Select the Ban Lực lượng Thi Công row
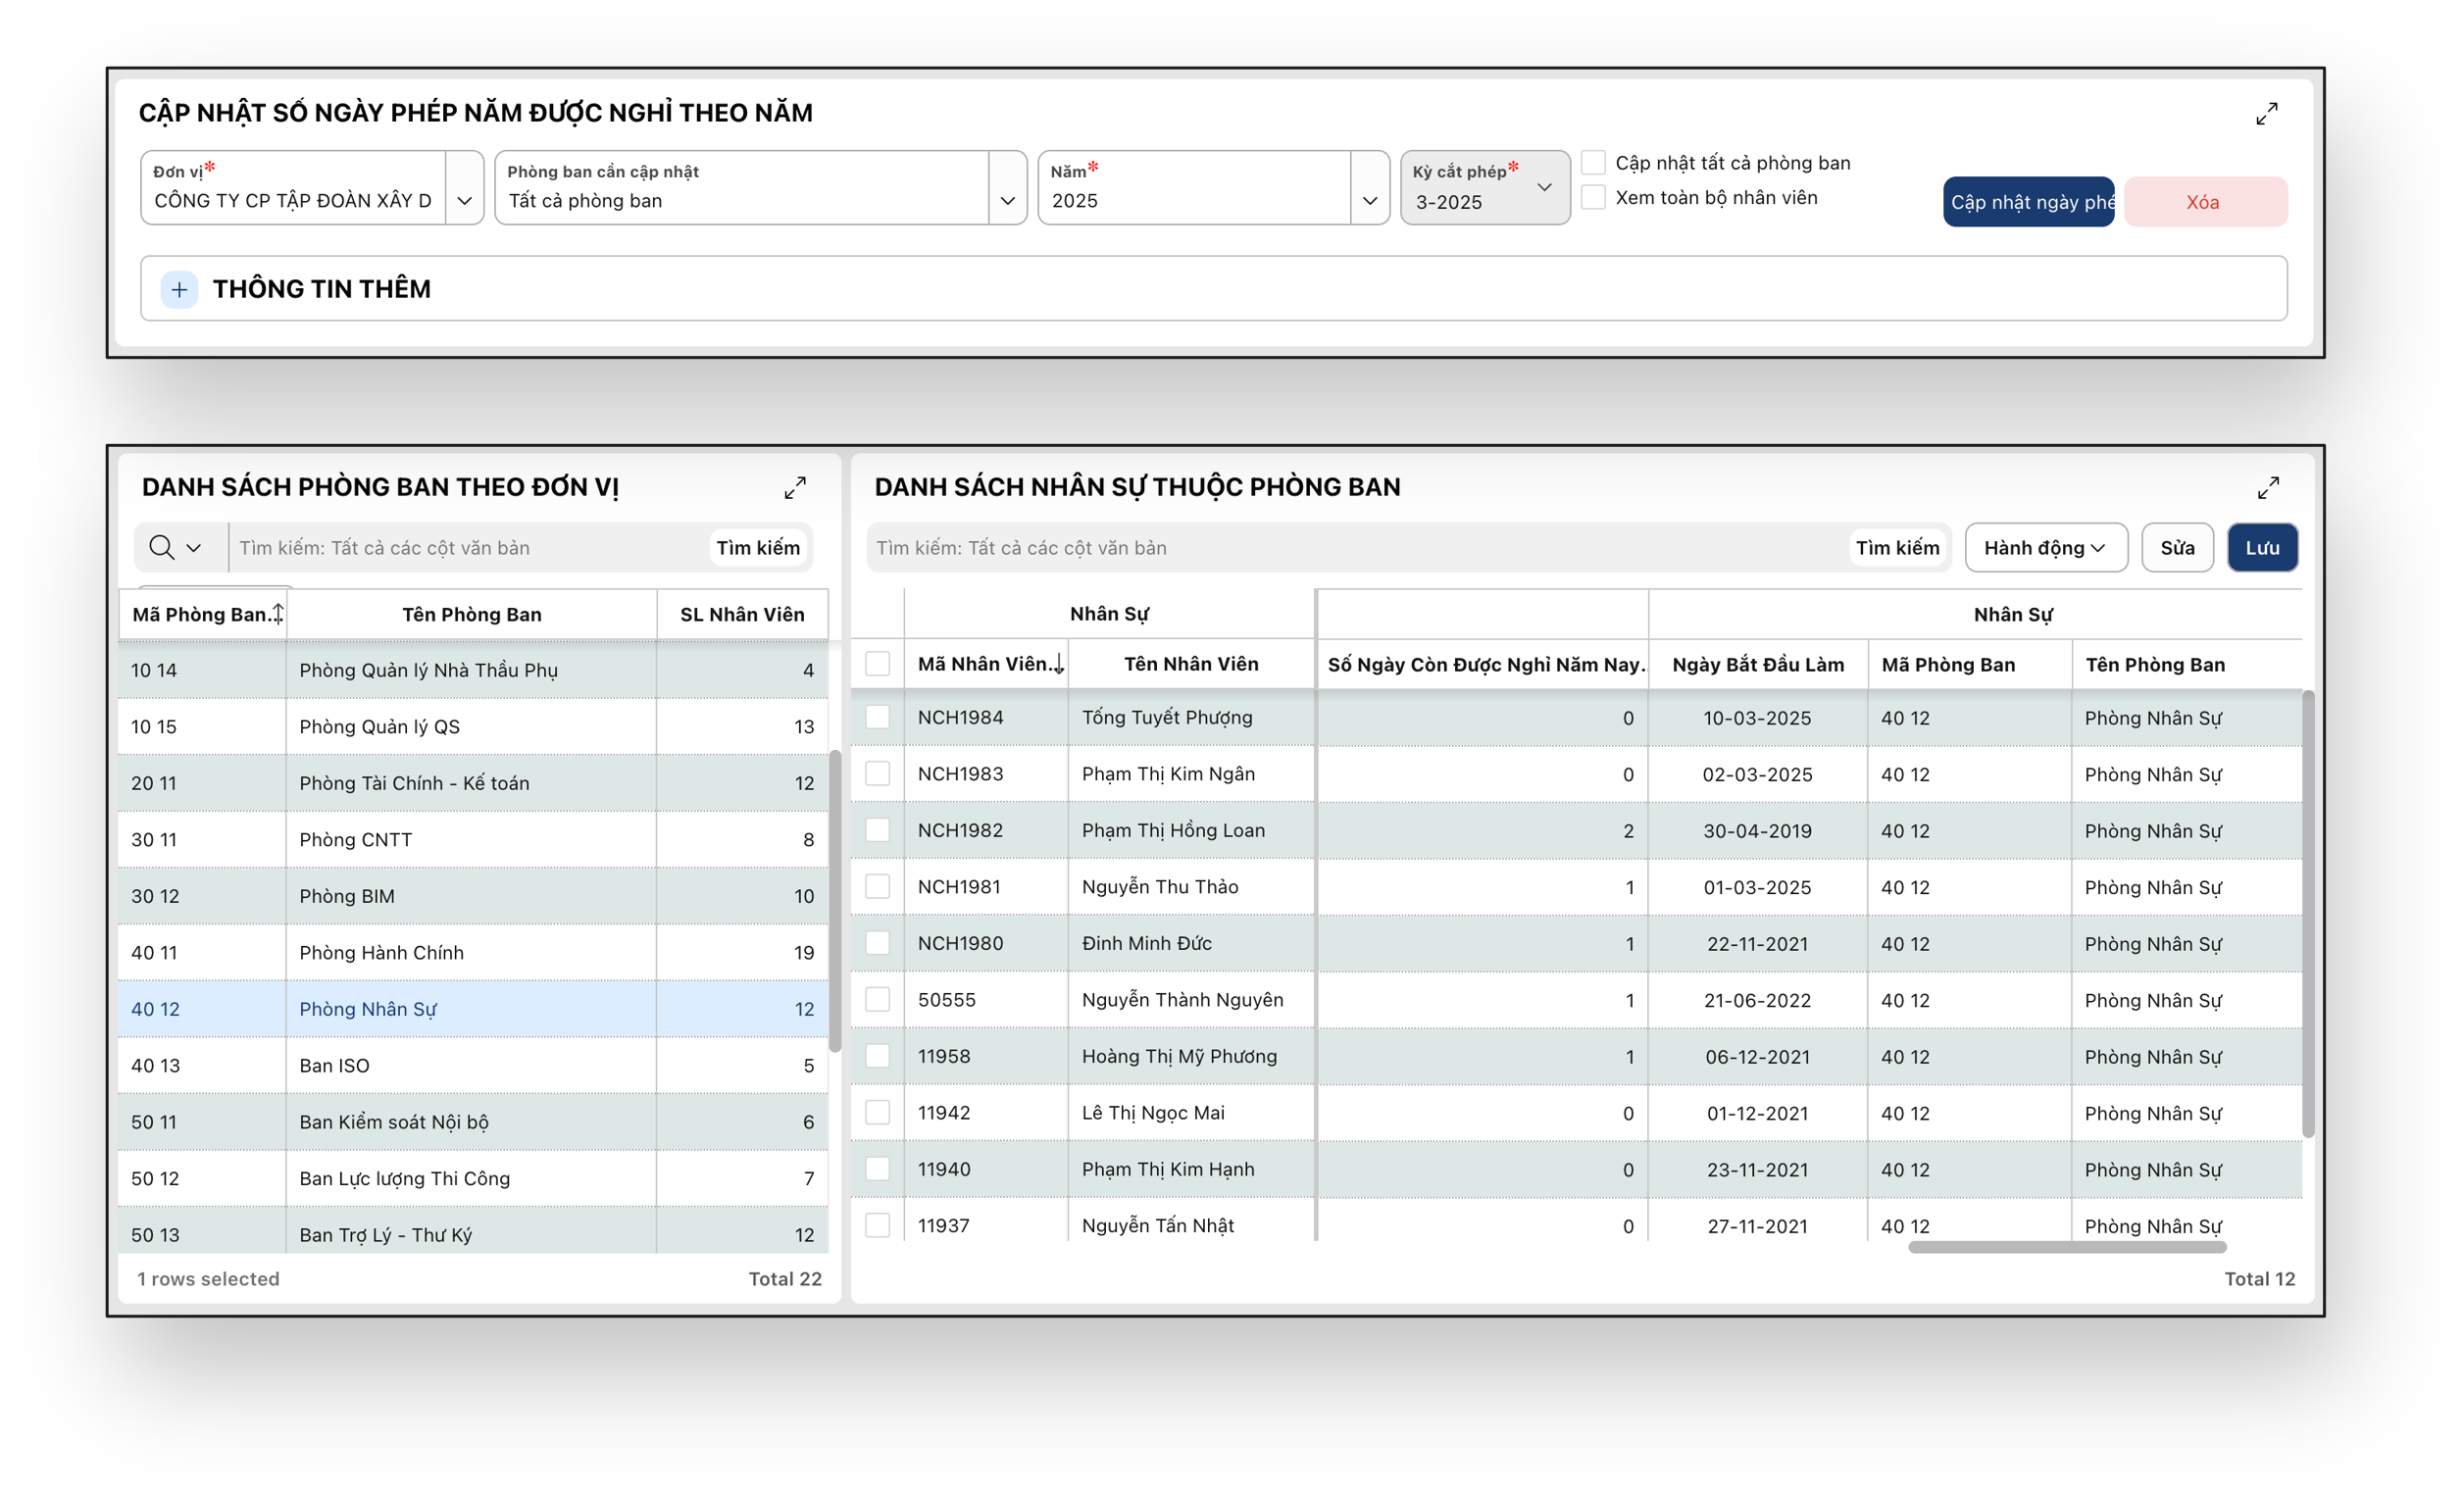This screenshot has width=2464, height=1495. point(473,1178)
